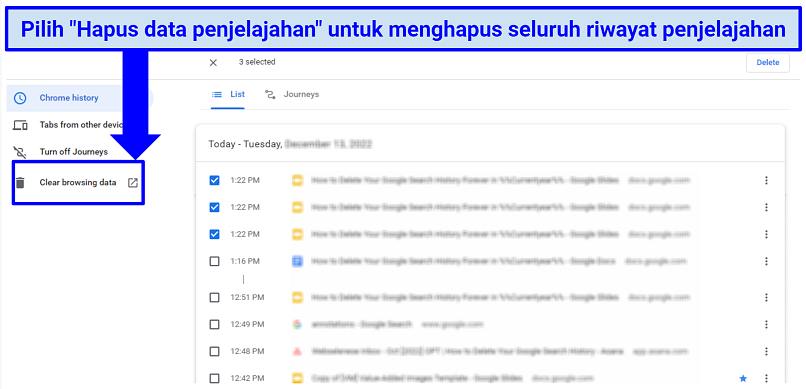This screenshot has height=389, width=806.
Task: Switch to the Journeys tab
Action: 291,95
